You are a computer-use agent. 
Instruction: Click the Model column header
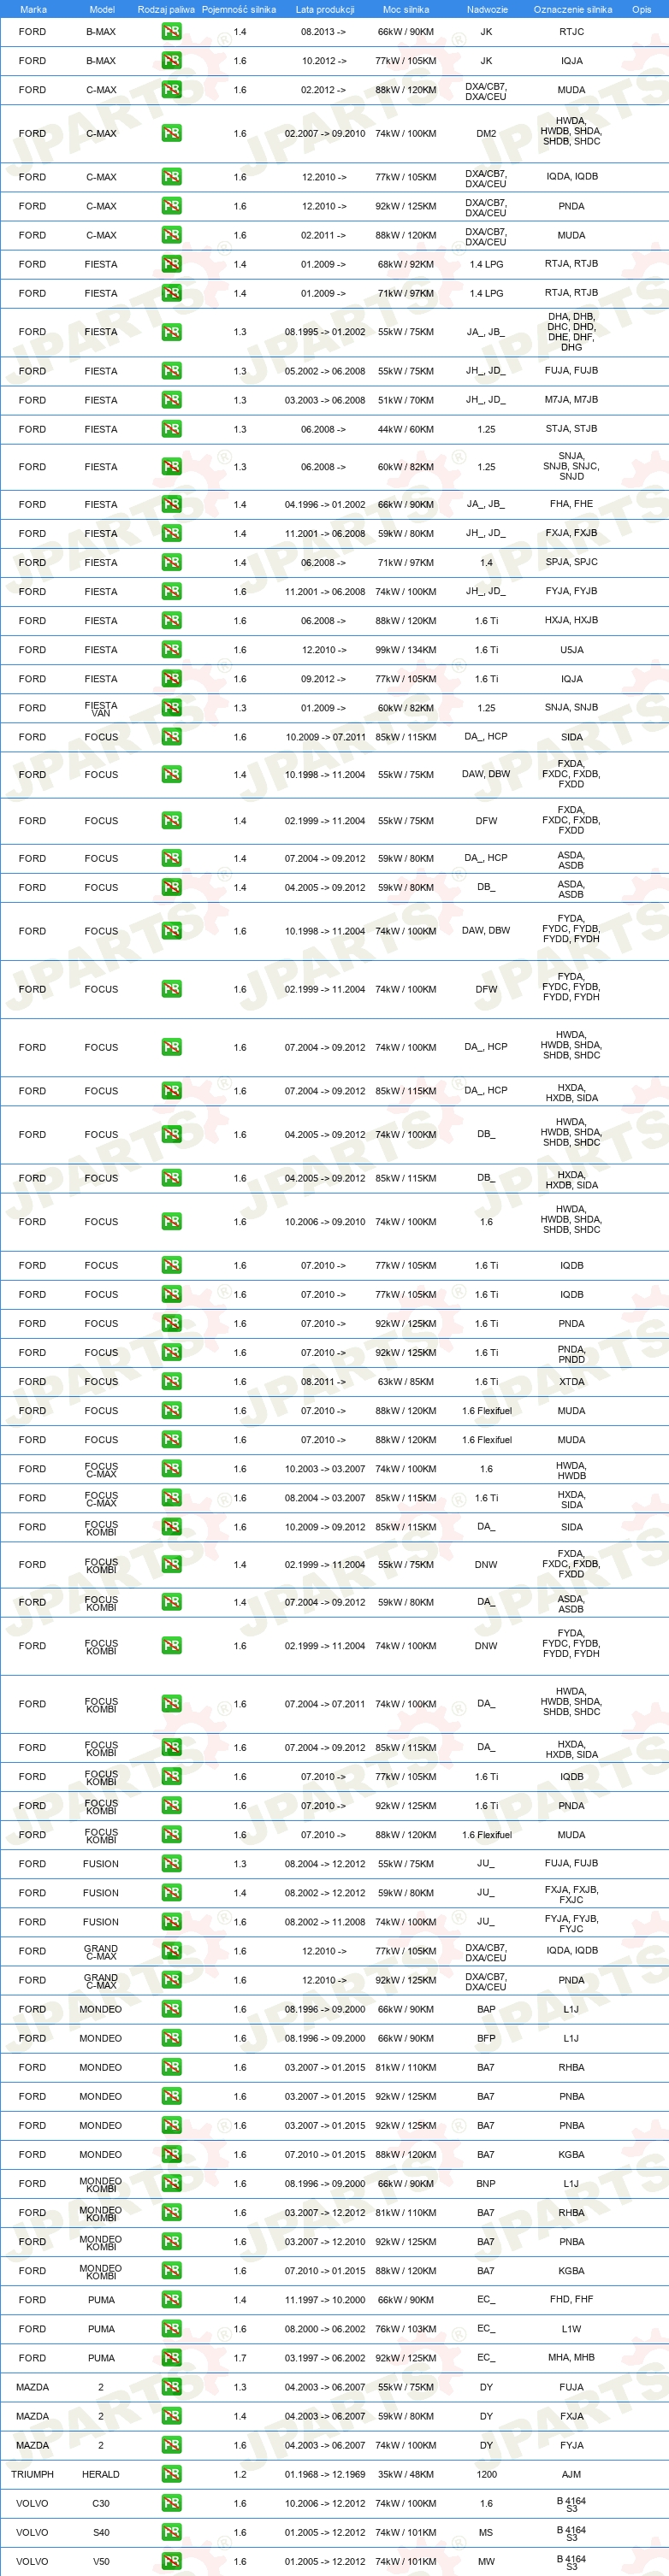[x=102, y=9]
